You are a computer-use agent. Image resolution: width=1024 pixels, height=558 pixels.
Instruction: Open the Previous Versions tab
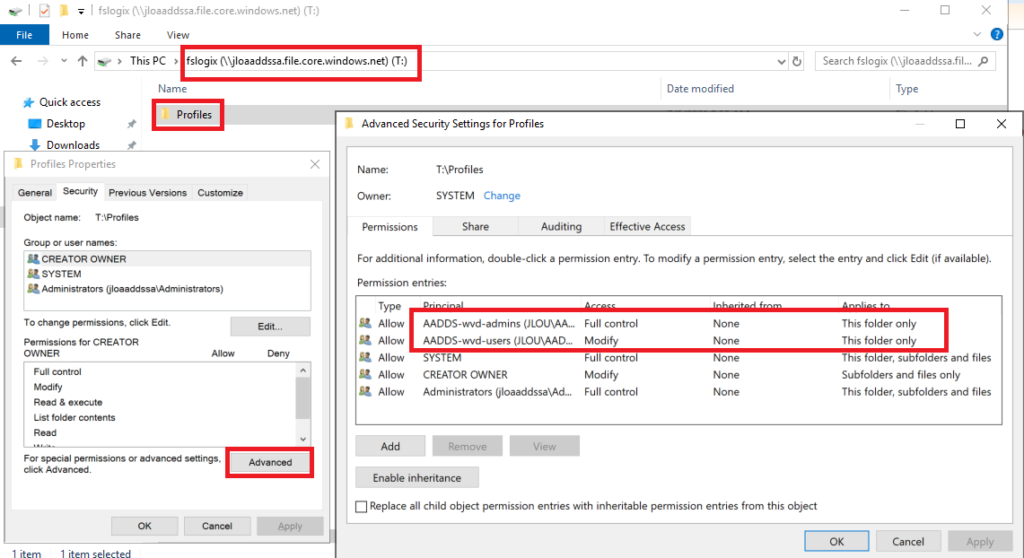pos(148,193)
